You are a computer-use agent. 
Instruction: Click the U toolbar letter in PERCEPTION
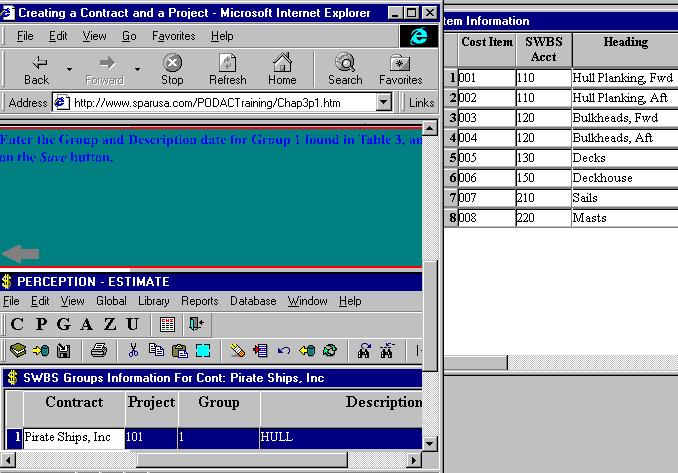pos(132,324)
